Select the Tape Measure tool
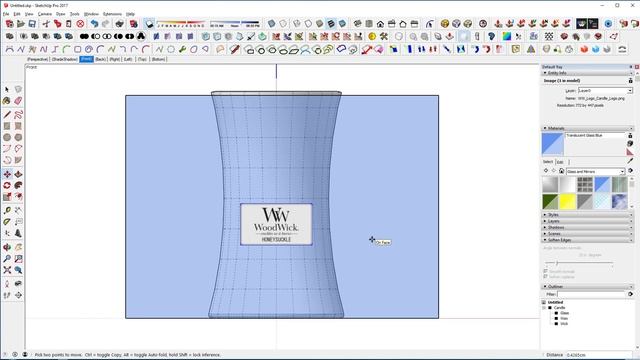This screenshot has width=640, height=360. point(7,211)
